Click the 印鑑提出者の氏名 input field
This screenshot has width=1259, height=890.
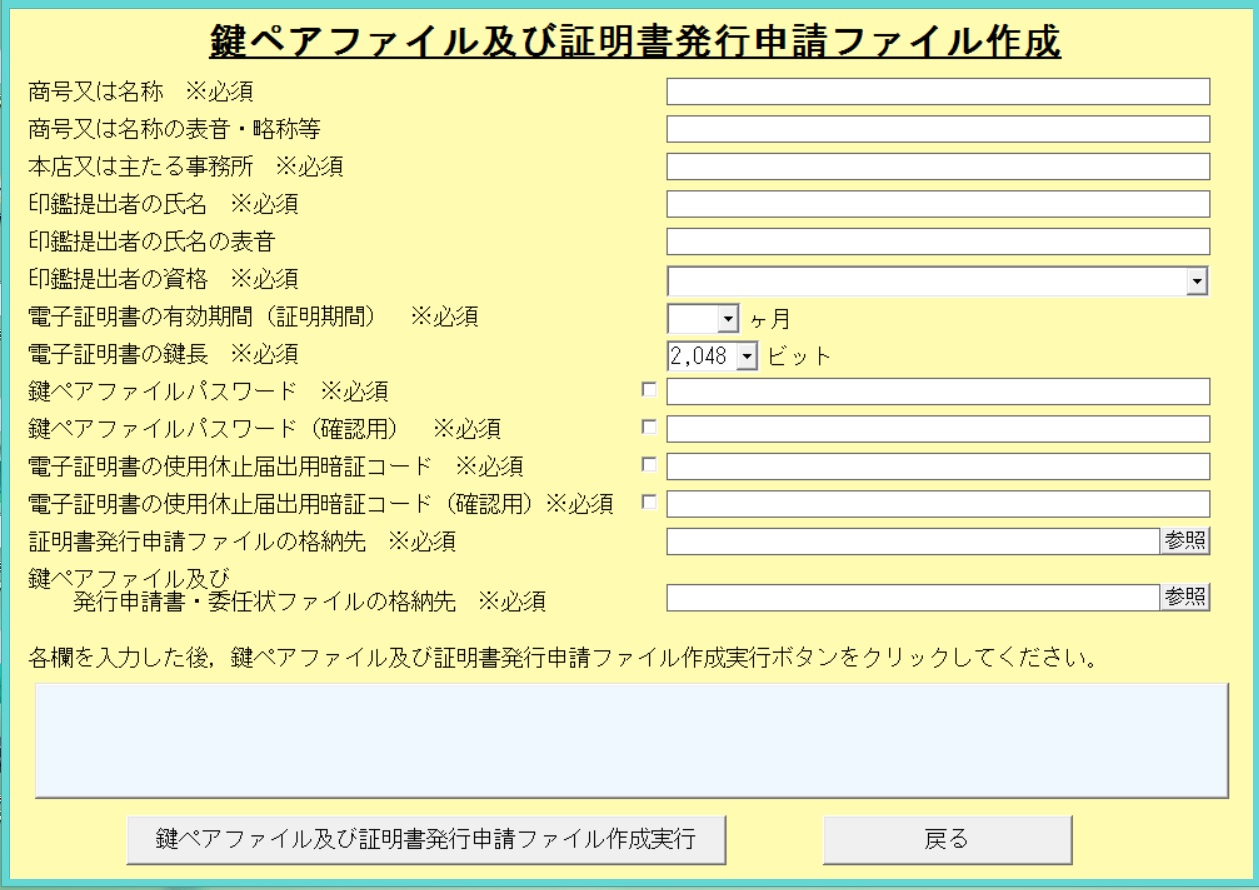(x=938, y=204)
